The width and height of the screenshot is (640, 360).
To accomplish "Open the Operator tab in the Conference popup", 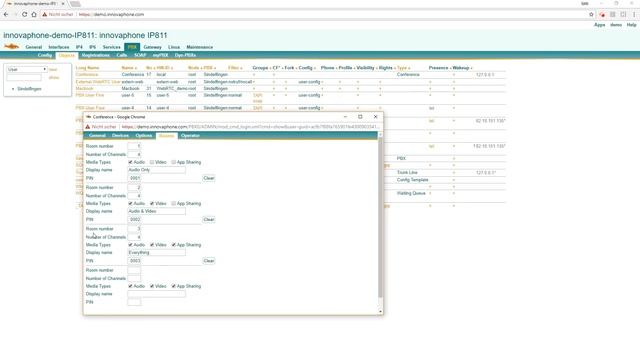I will coord(190,136).
